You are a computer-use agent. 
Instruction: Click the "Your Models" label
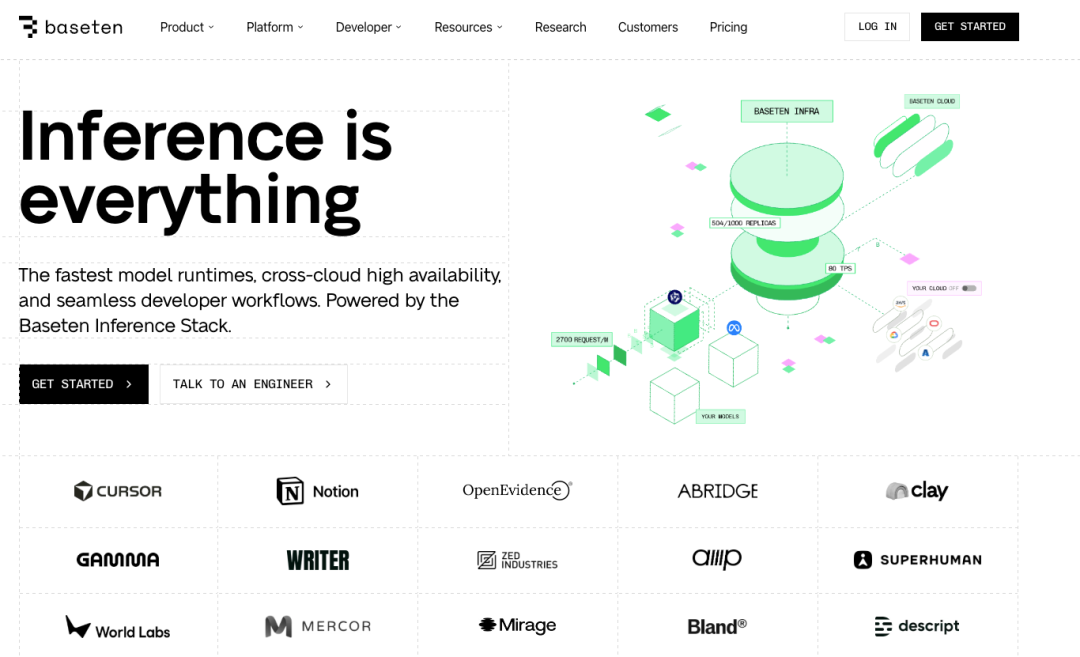720,417
